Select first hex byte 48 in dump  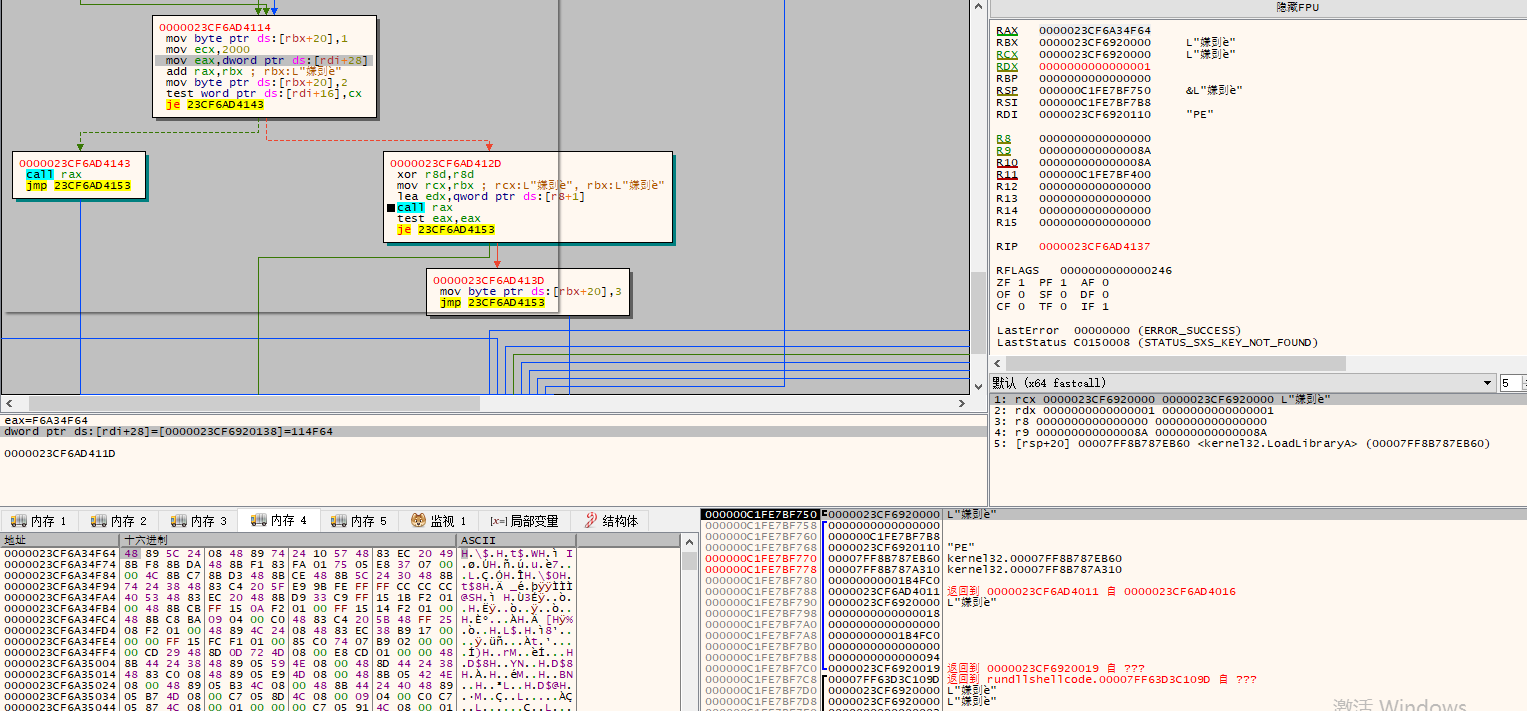(x=132, y=553)
